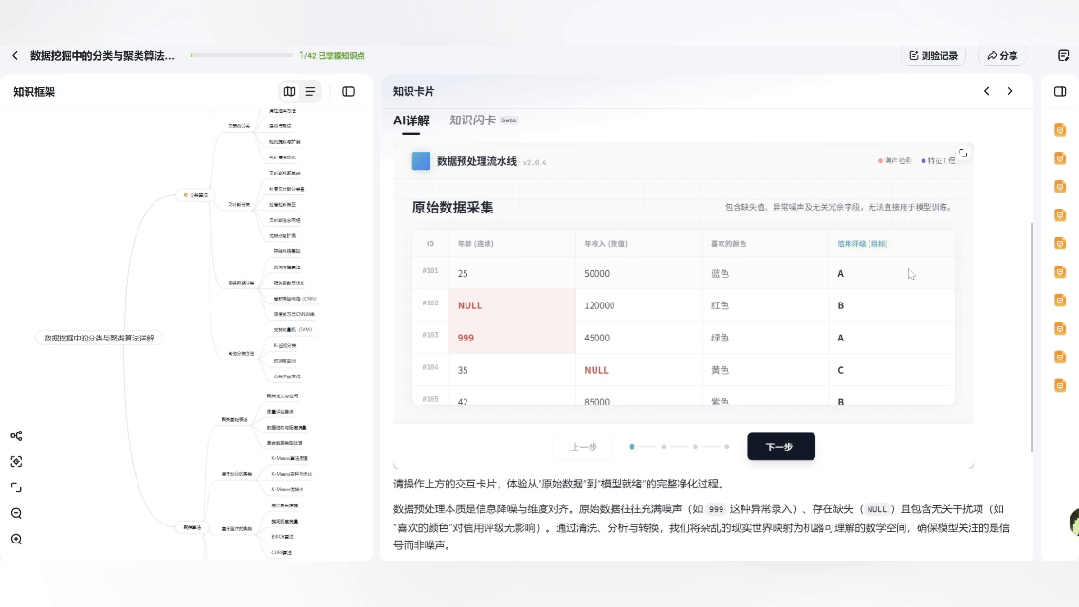Click the zoom in magnifier icon

tap(16, 540)
